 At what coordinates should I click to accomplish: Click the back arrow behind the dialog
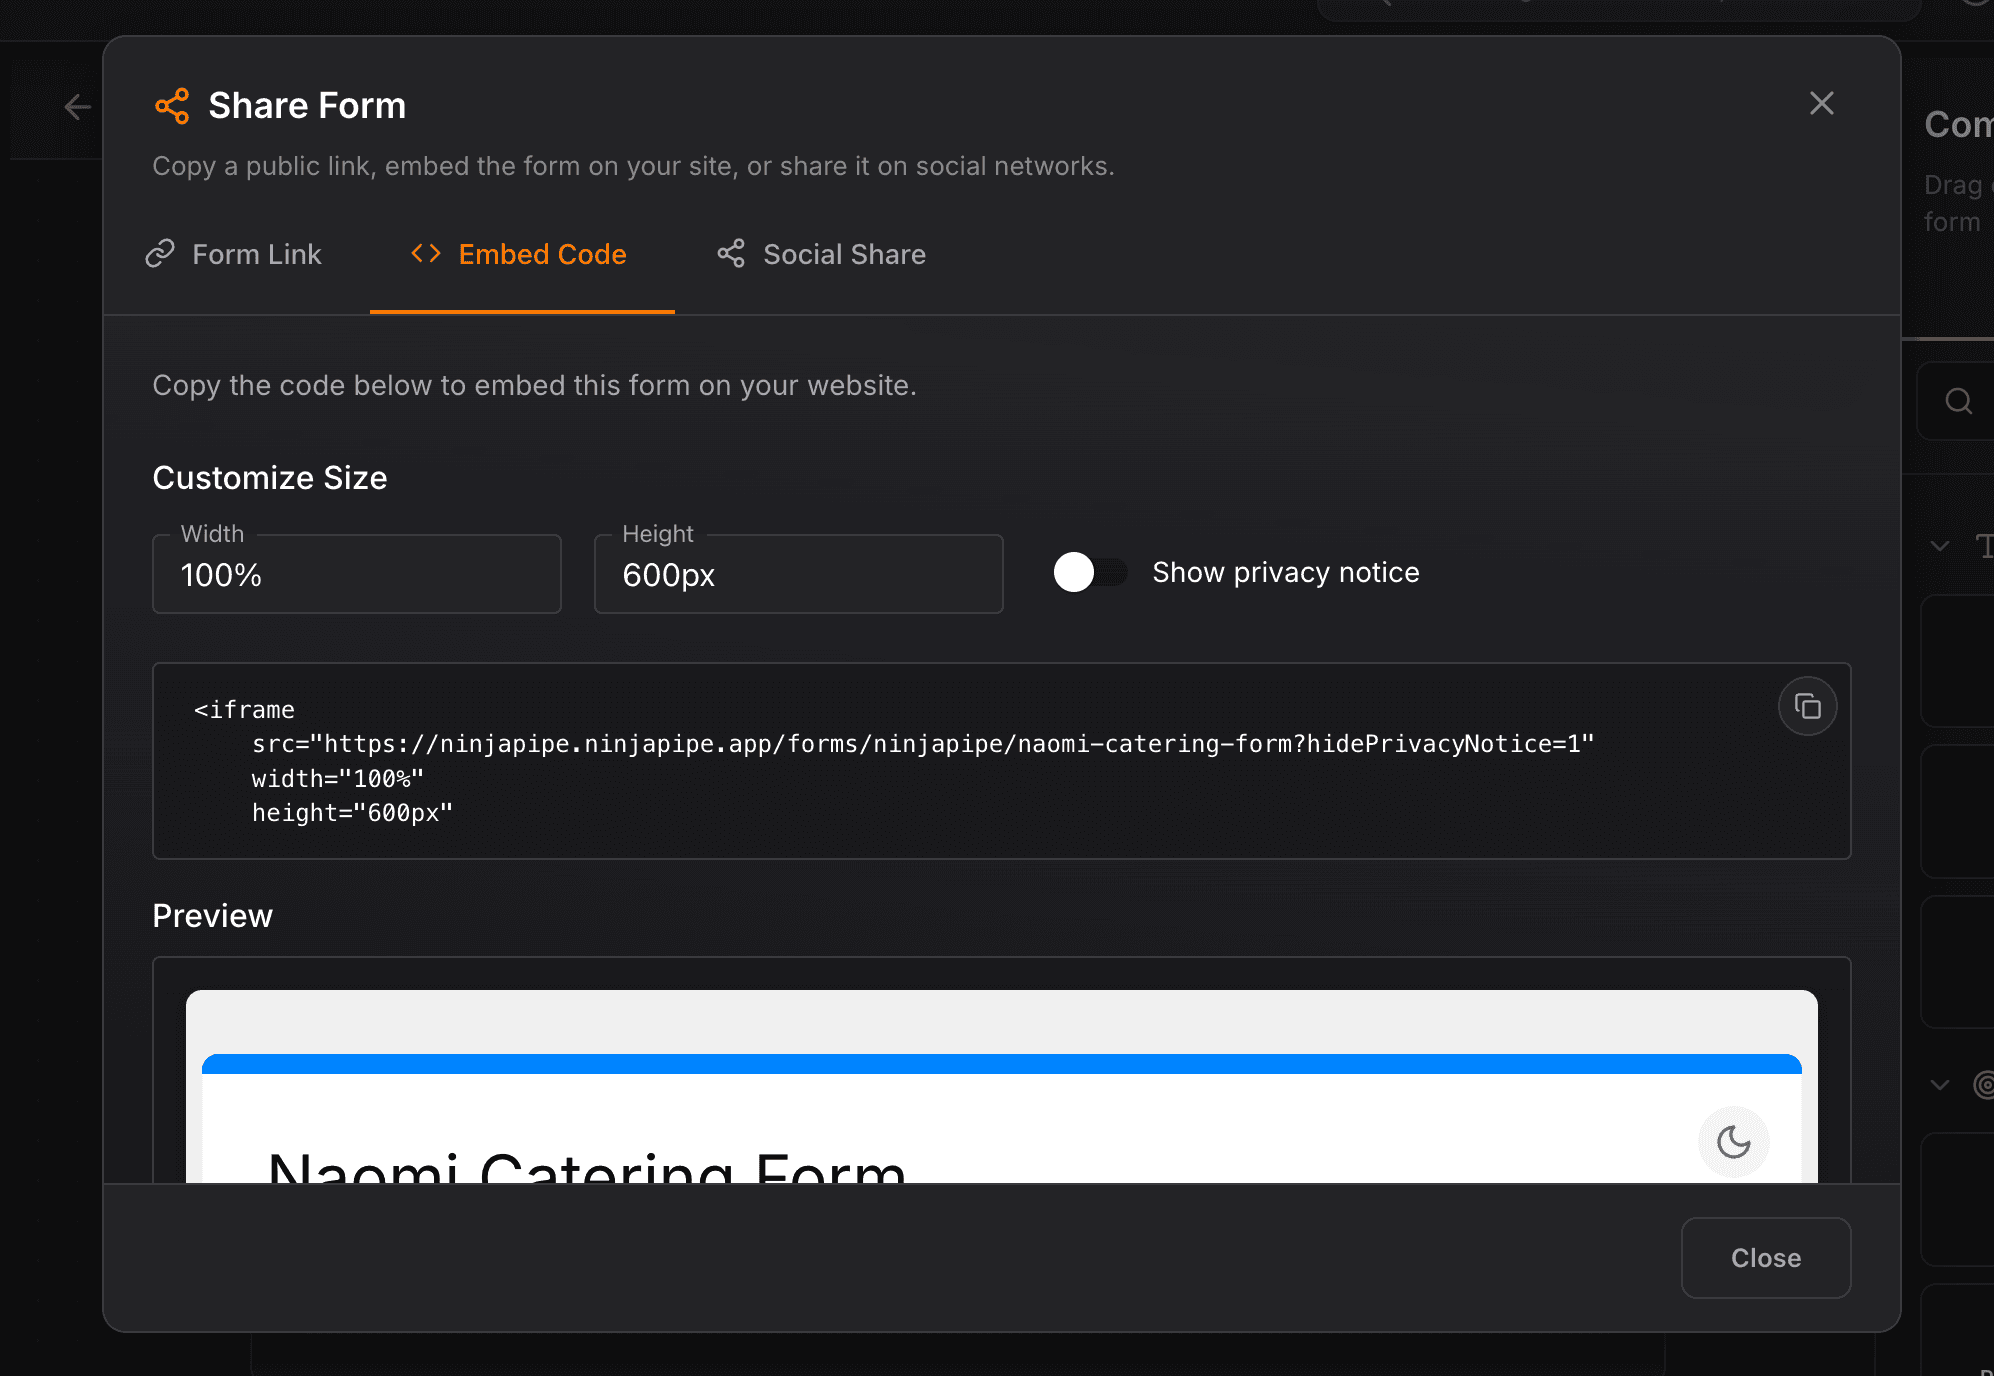(x=76, y=106)
